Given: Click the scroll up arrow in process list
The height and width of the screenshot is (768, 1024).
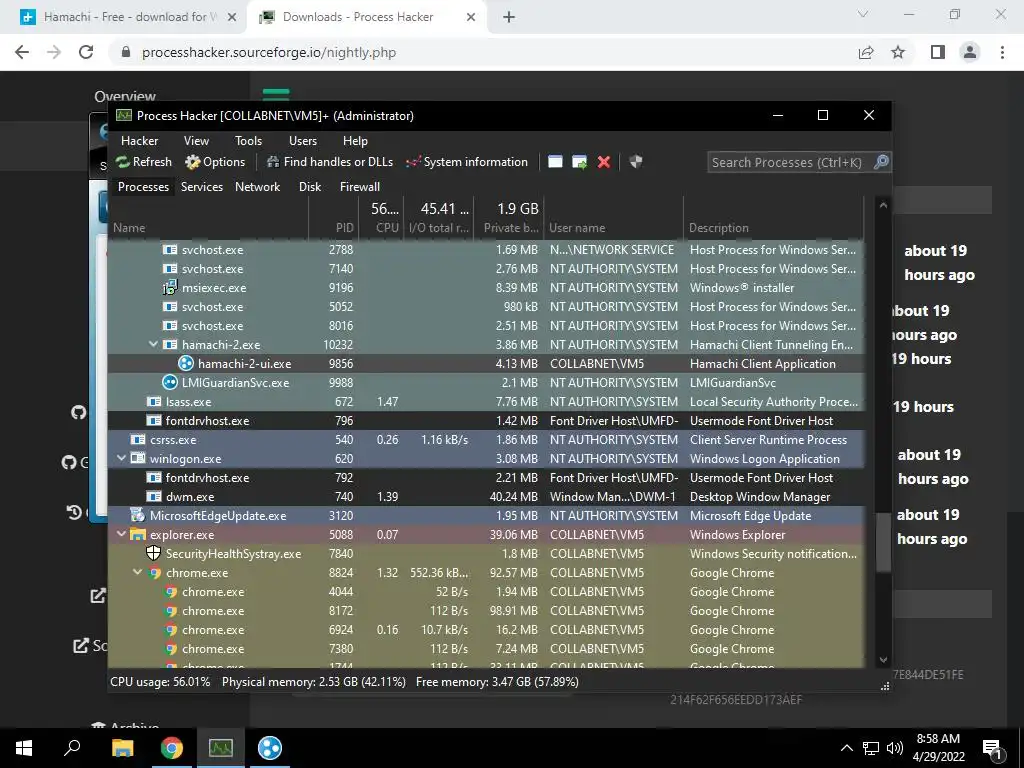Looking at the screenshot, I should [883, 204].
